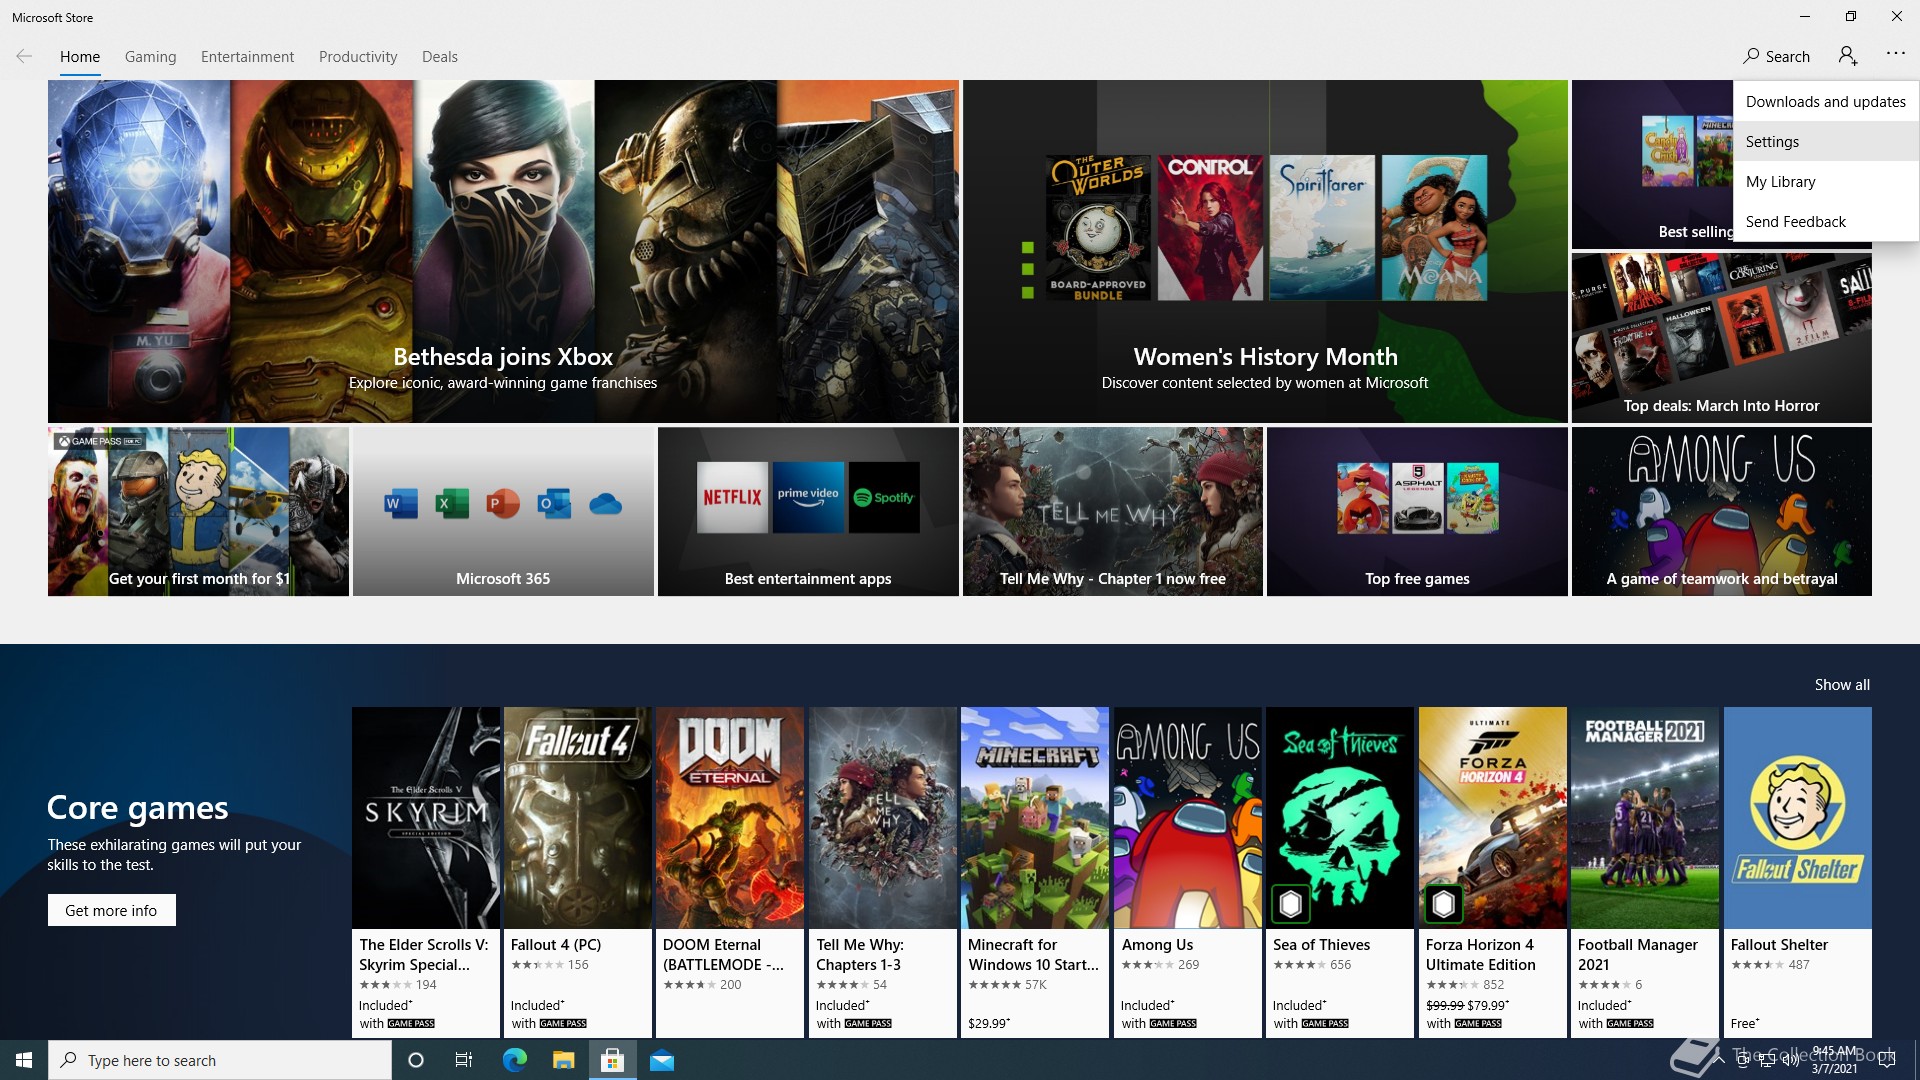
Task: Open the Entertainment tab
Action: pyautogui.click(x=247, y=57)
